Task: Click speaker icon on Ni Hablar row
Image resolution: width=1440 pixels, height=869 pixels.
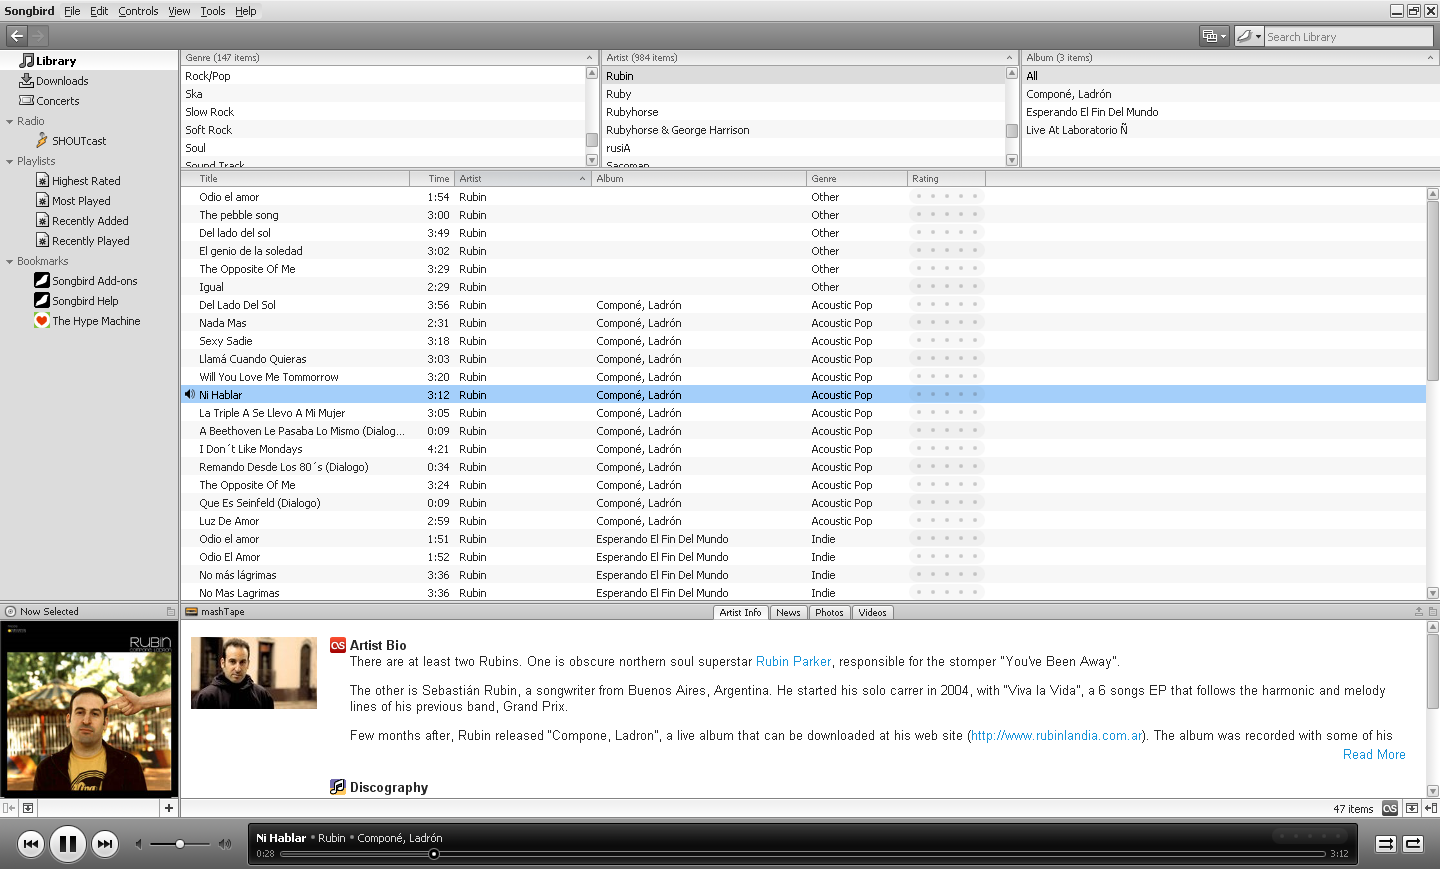Action: (189, 395)
